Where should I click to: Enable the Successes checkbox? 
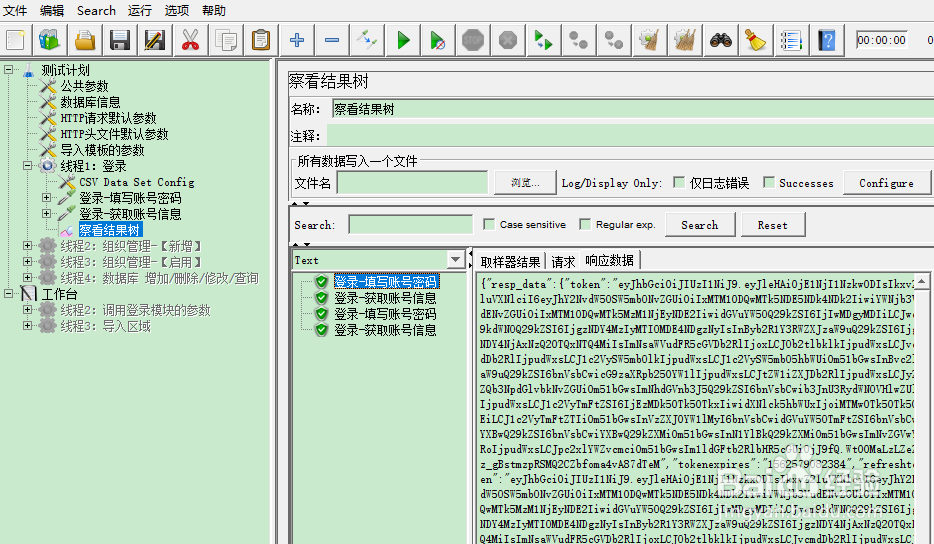coord(769,182)
